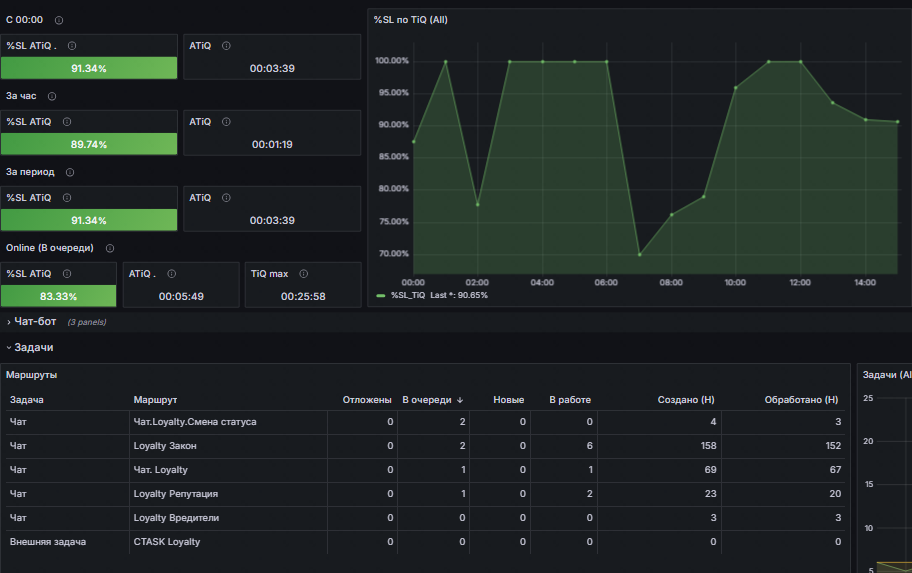Click info icon next to 'С 00:00' header

59,20
